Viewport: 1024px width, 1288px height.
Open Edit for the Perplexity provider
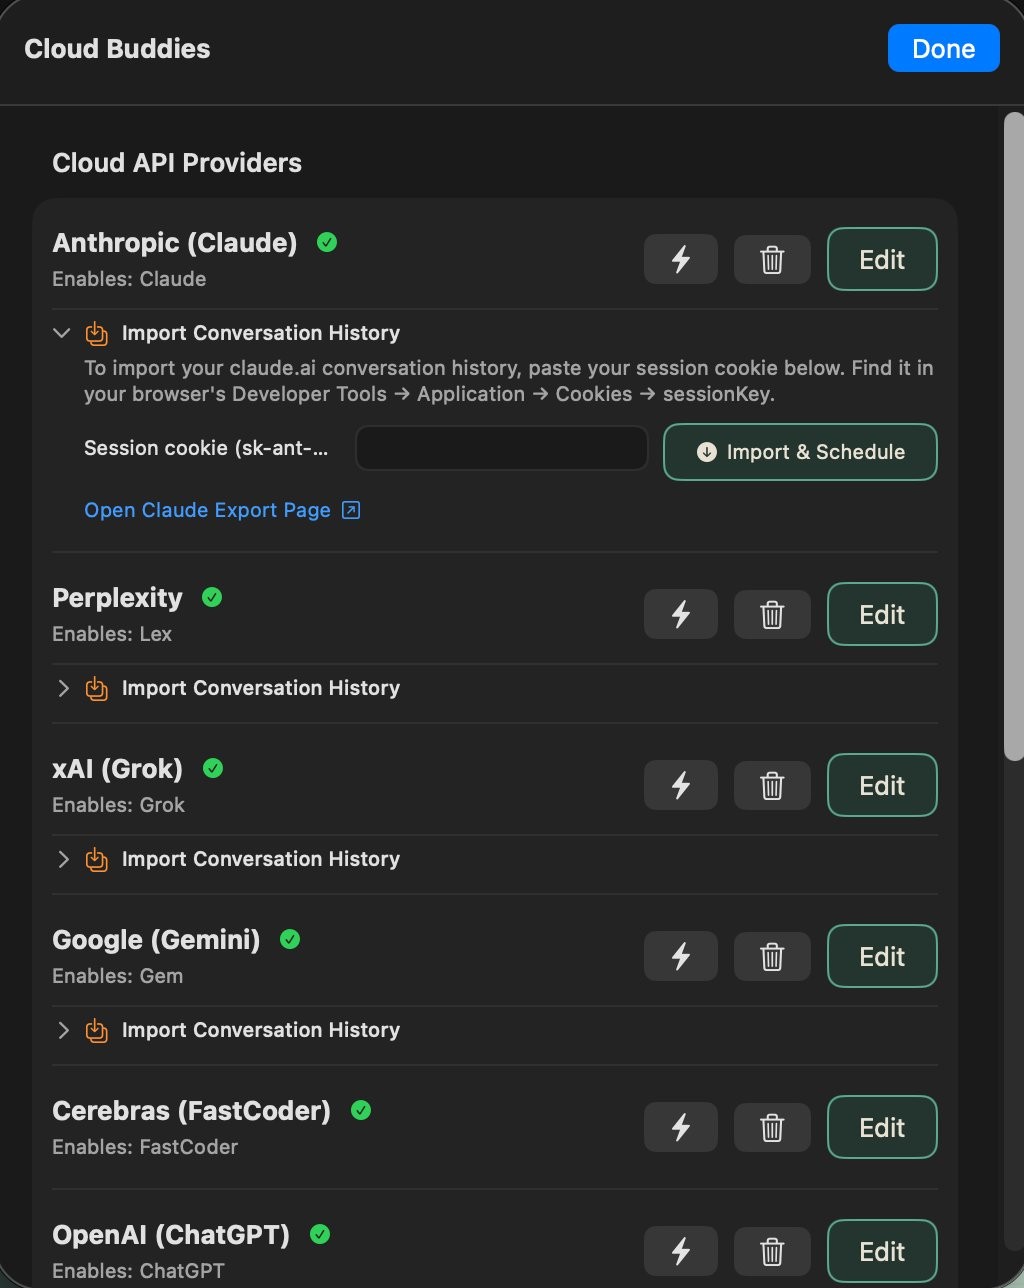tap(882, 614)
